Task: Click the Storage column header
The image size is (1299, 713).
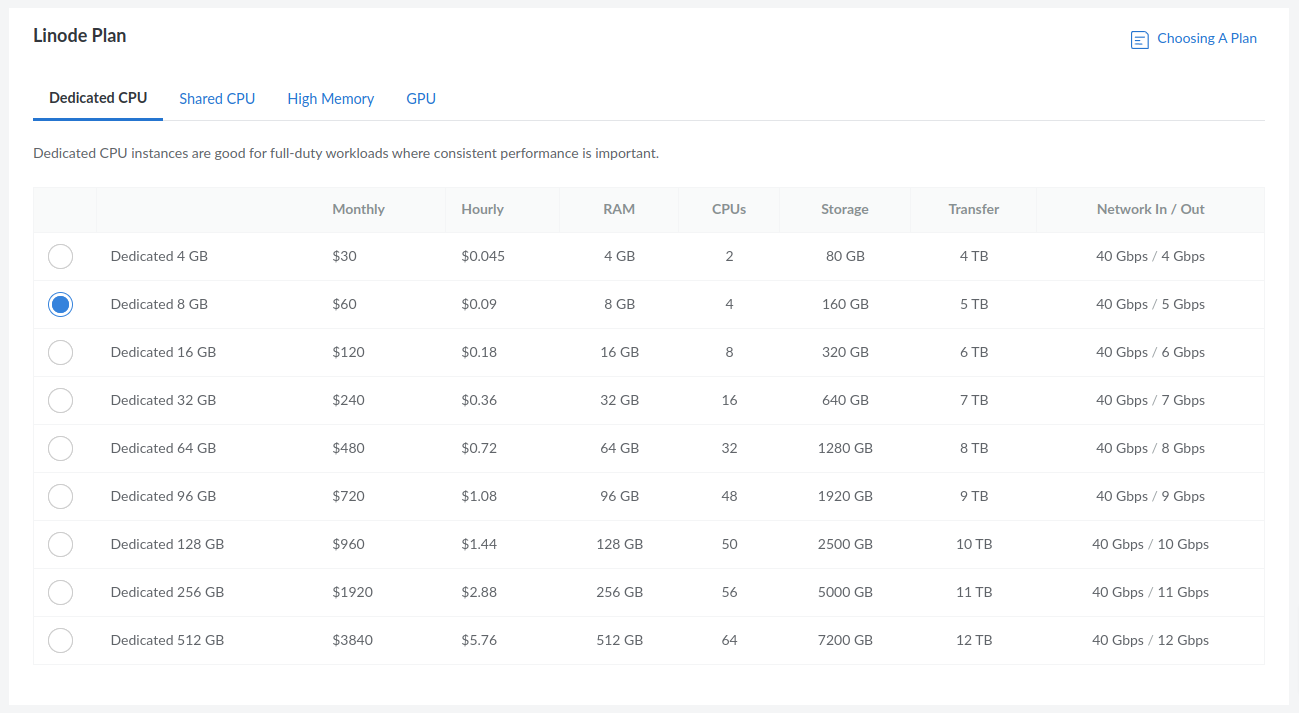Action: click(x=845, y=209)
